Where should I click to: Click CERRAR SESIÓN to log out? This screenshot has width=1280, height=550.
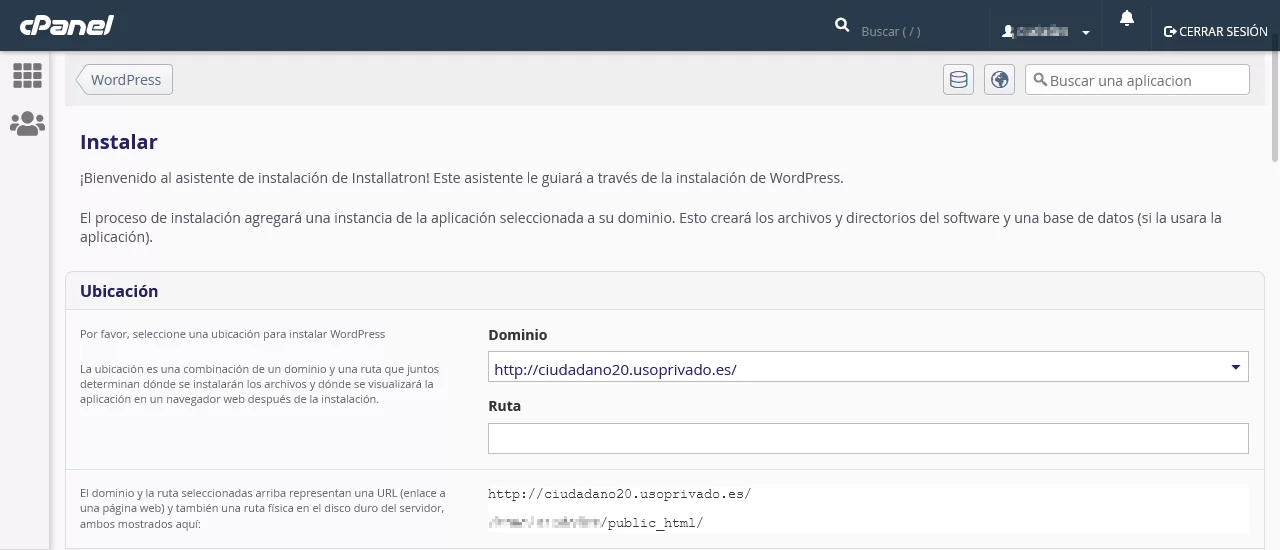point(1216,31)
